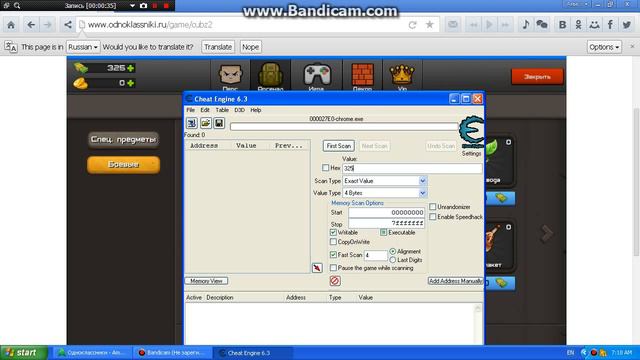Image resolution: width=640 pixels, height=360 pixels.
Task: Select the brick wall icon
Action: pyautogui.click(x=362, y=76)
